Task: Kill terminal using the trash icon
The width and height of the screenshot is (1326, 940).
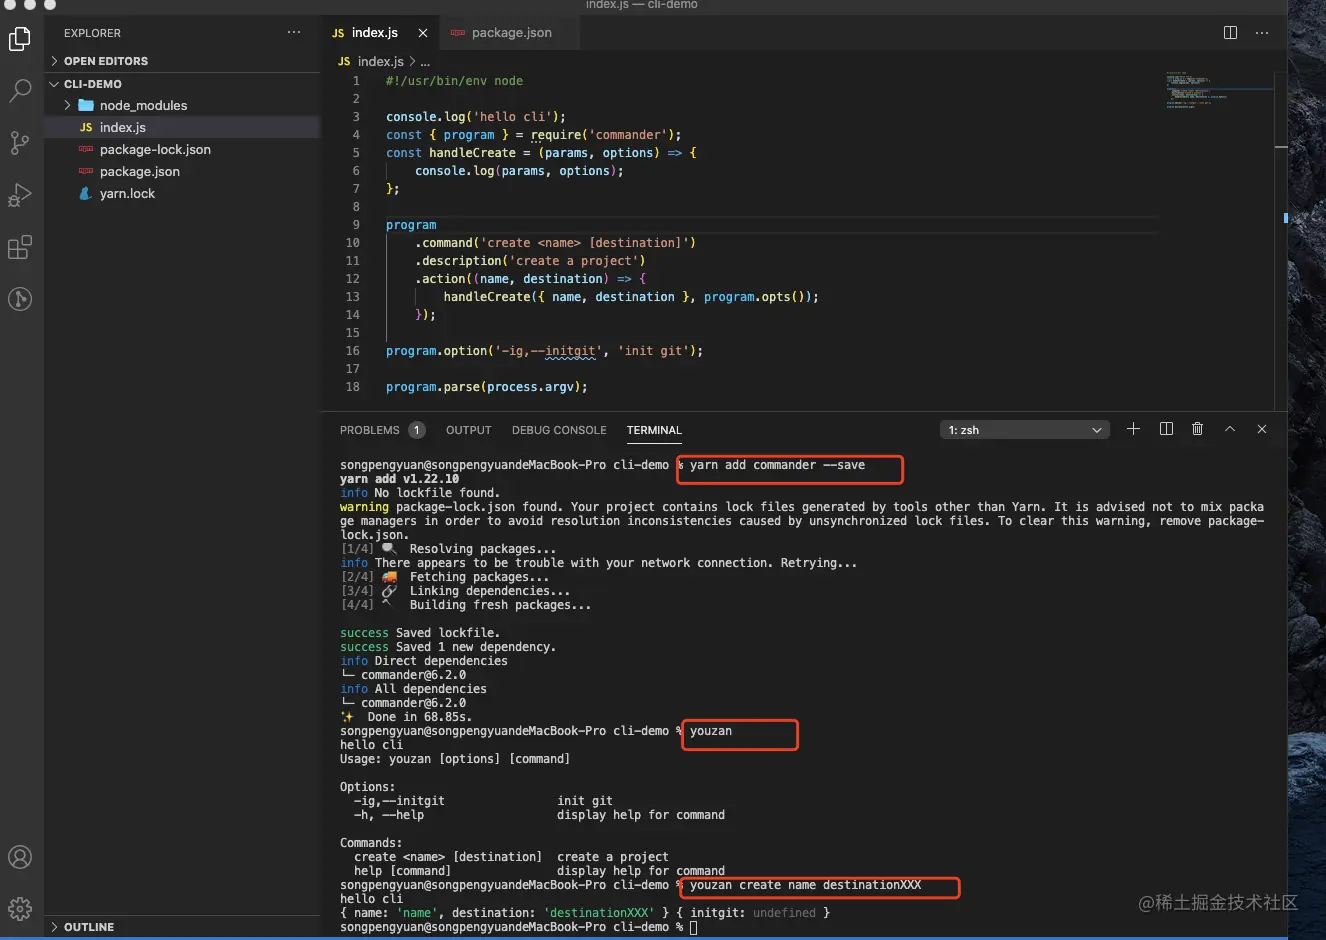Action: tap(1197, 429)
